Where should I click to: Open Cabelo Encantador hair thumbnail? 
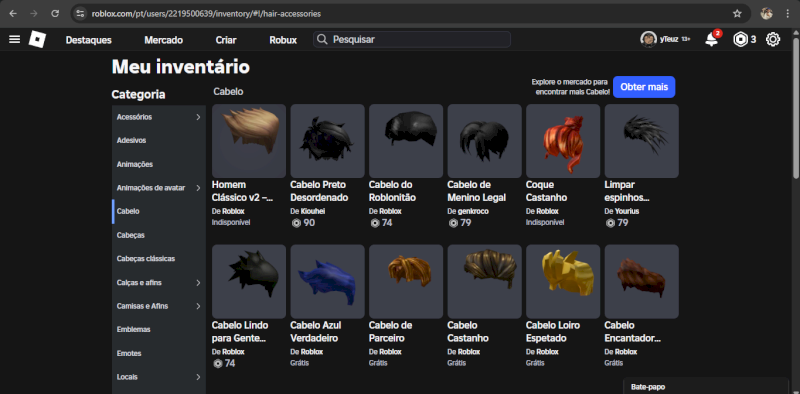(x=642, y=282)
